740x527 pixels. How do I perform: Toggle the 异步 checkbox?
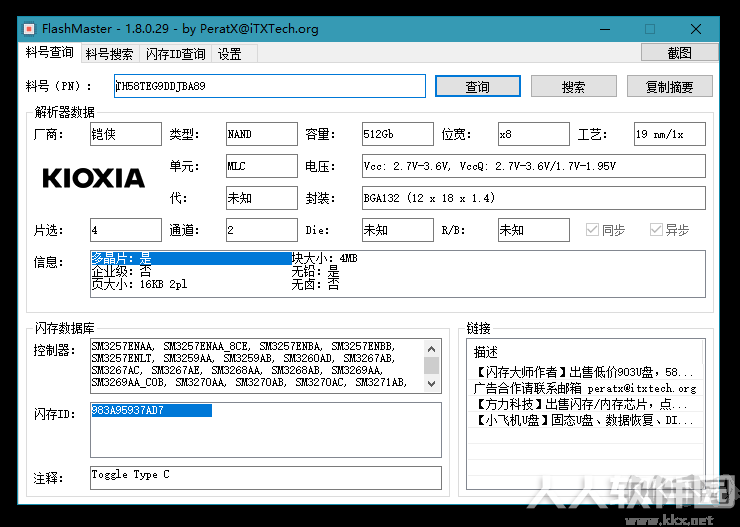coord(669,230)
